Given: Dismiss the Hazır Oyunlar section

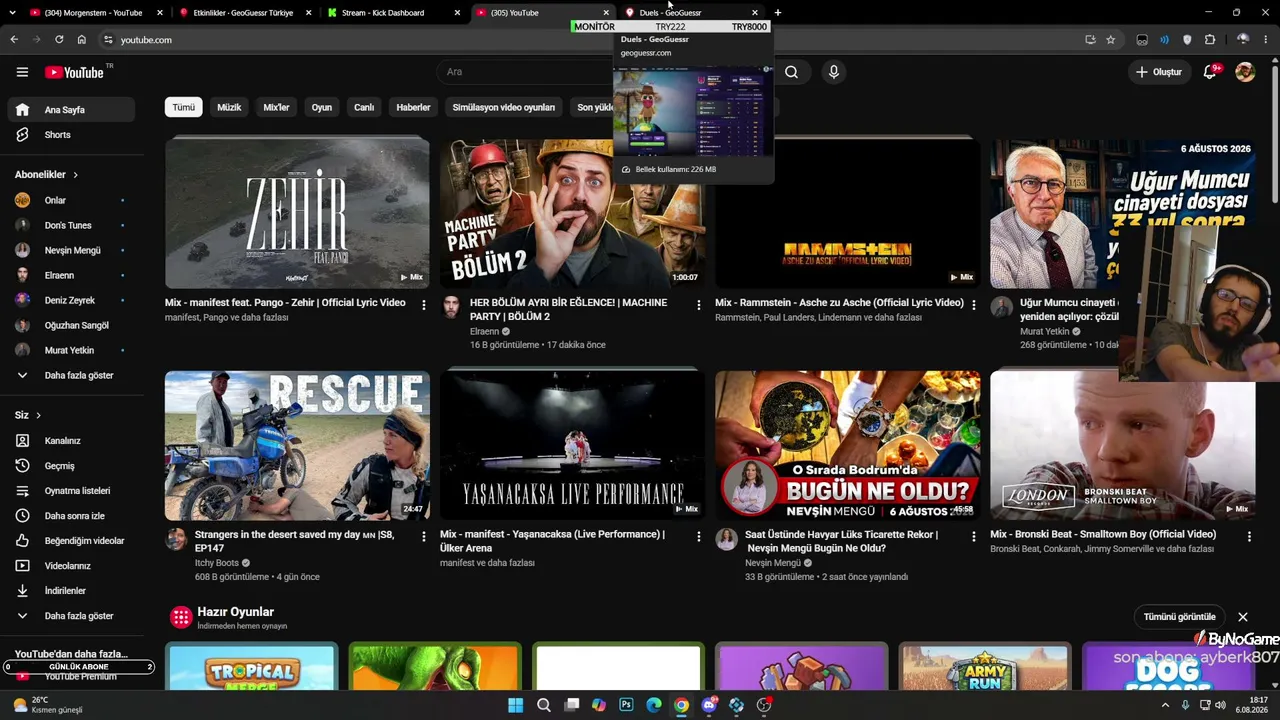Looking at the screenshot, I should [1243, 617].
